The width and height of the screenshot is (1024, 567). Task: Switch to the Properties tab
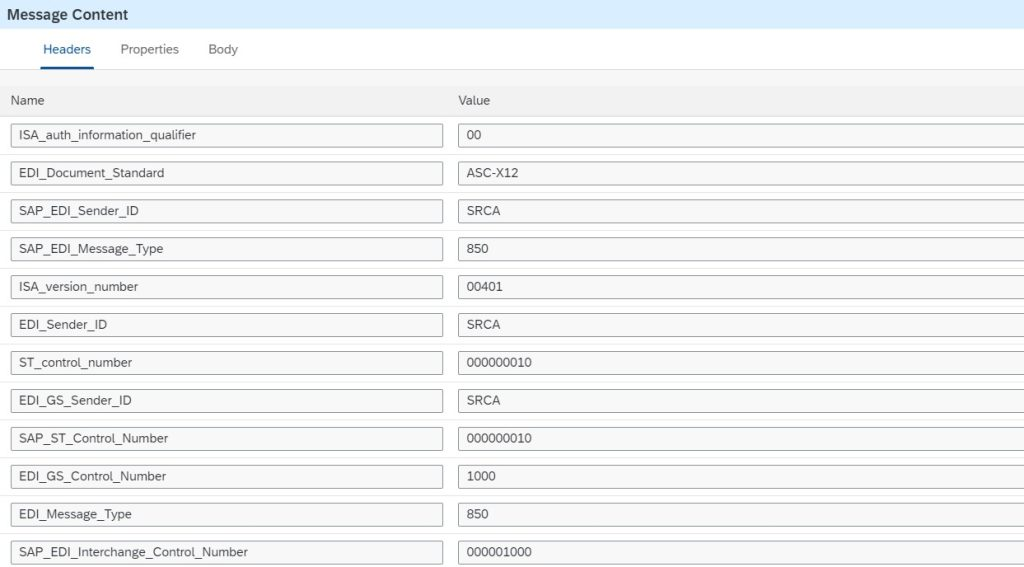pos(149,49)
